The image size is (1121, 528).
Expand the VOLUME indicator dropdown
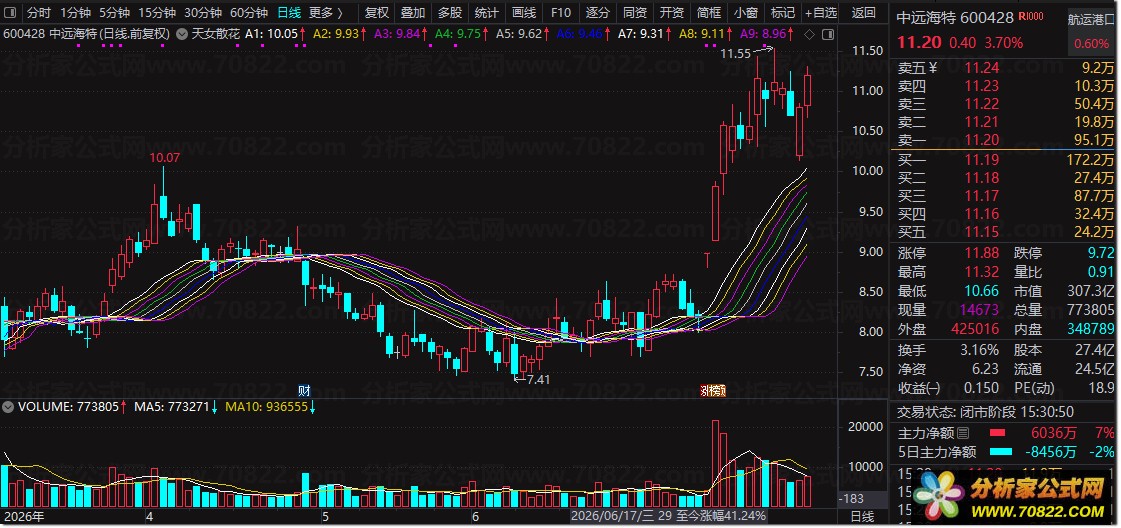tap(9, 407)
